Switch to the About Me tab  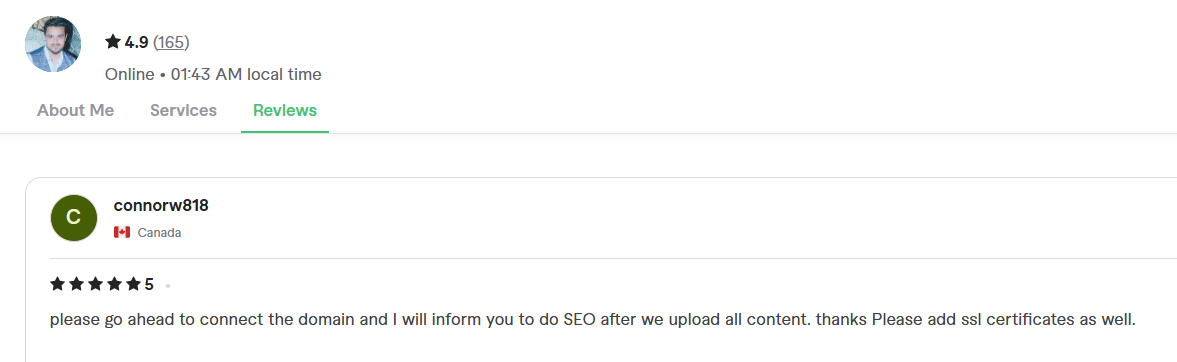click(75, 110)
